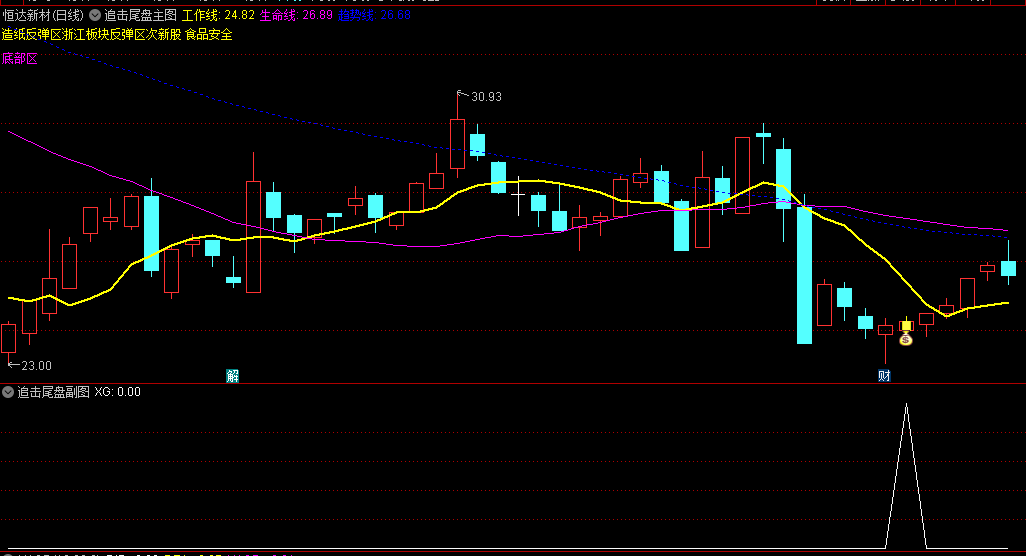Open the 追击尾盘副图 indicator dropdown arrow
Viewport: 1026px width, 556px height.
click(8, 392)
